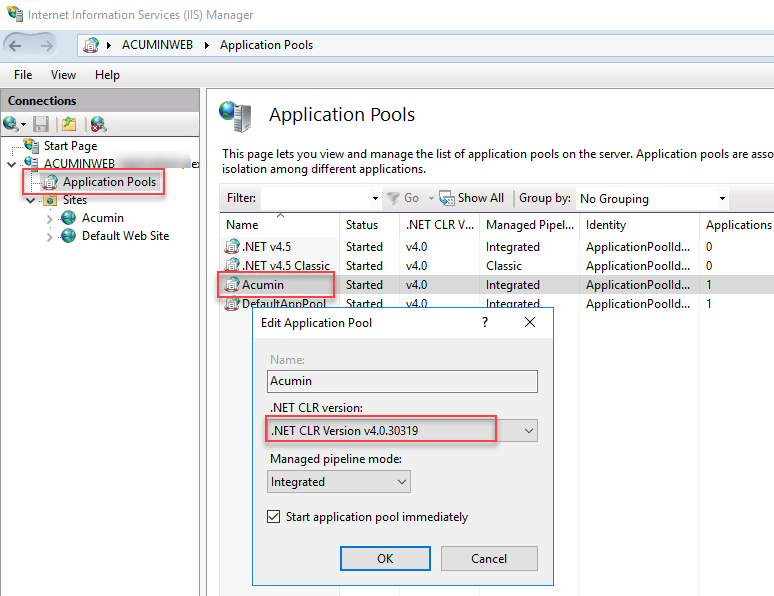Click the IIS Manager title bar icon
Screen dimensions: 774x596
point(15,14)
